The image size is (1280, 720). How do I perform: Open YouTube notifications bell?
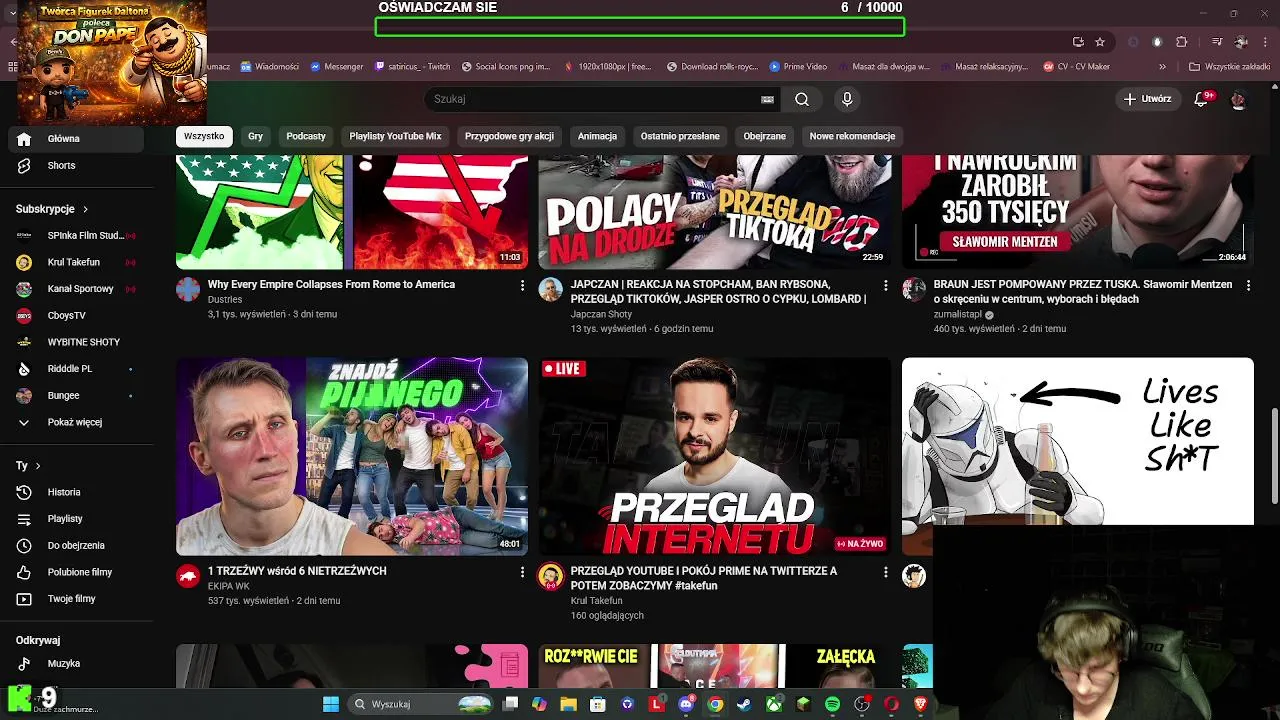click(x=1203, y=99)
